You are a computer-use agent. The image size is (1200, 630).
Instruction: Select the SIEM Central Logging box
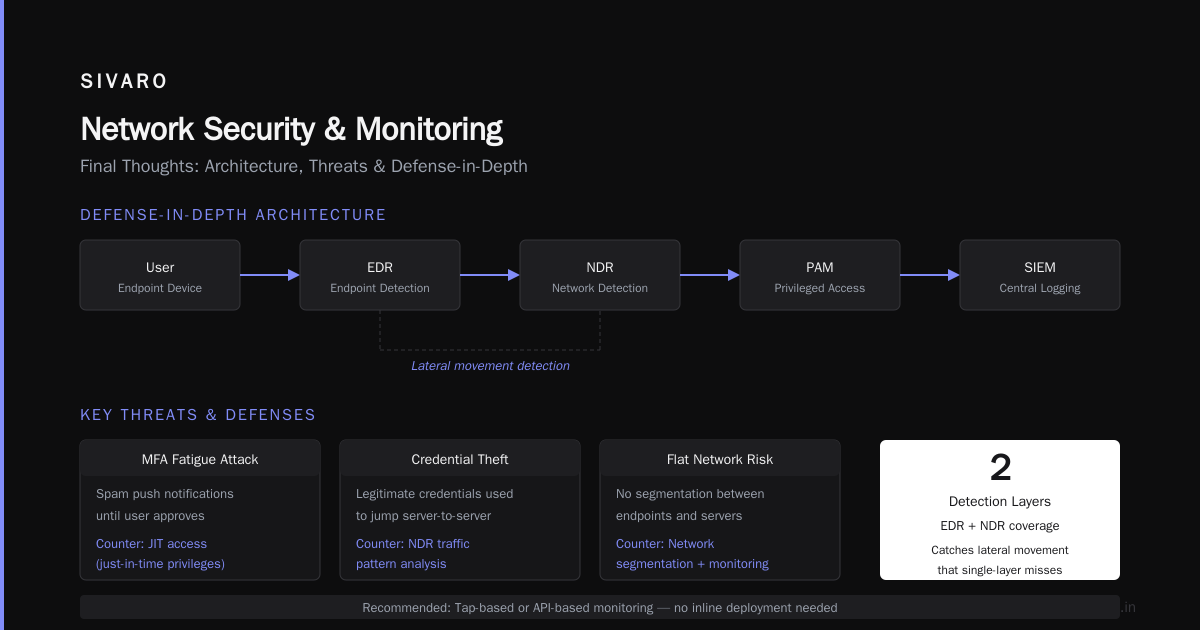(1040, 275)
